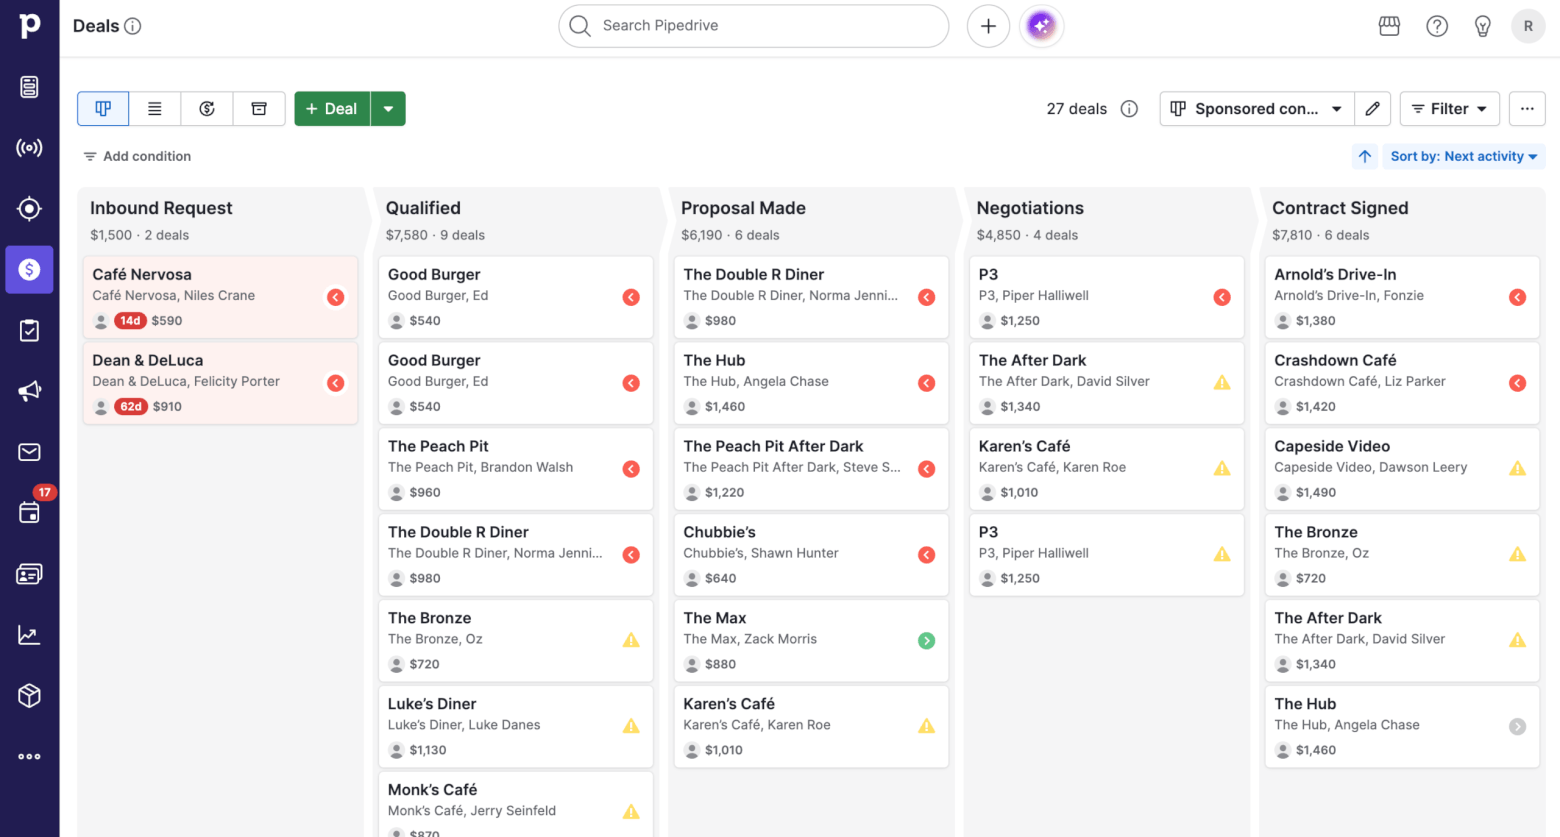The height and width of the screenshot is (837, 1560).
Task: Click overdue icon on Arnold's Drive-In deal
Action: click(1517, 297)
